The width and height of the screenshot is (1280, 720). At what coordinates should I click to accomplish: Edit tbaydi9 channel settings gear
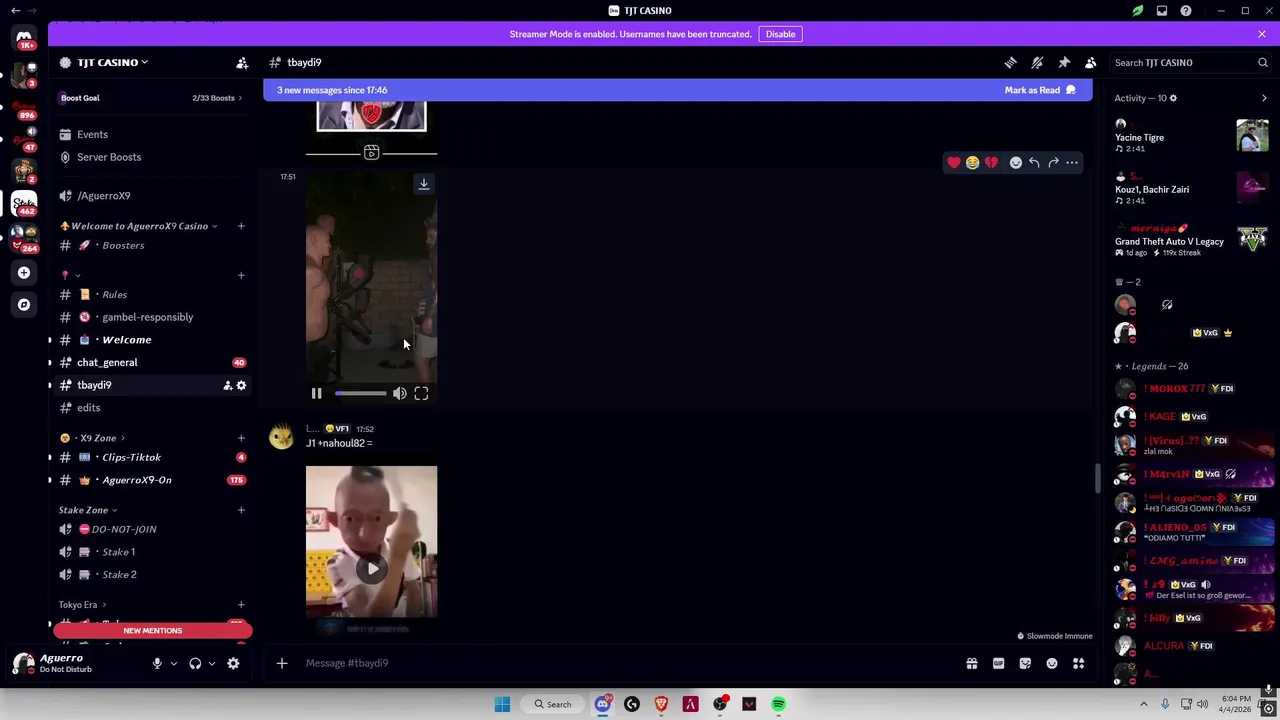(241, 385)
